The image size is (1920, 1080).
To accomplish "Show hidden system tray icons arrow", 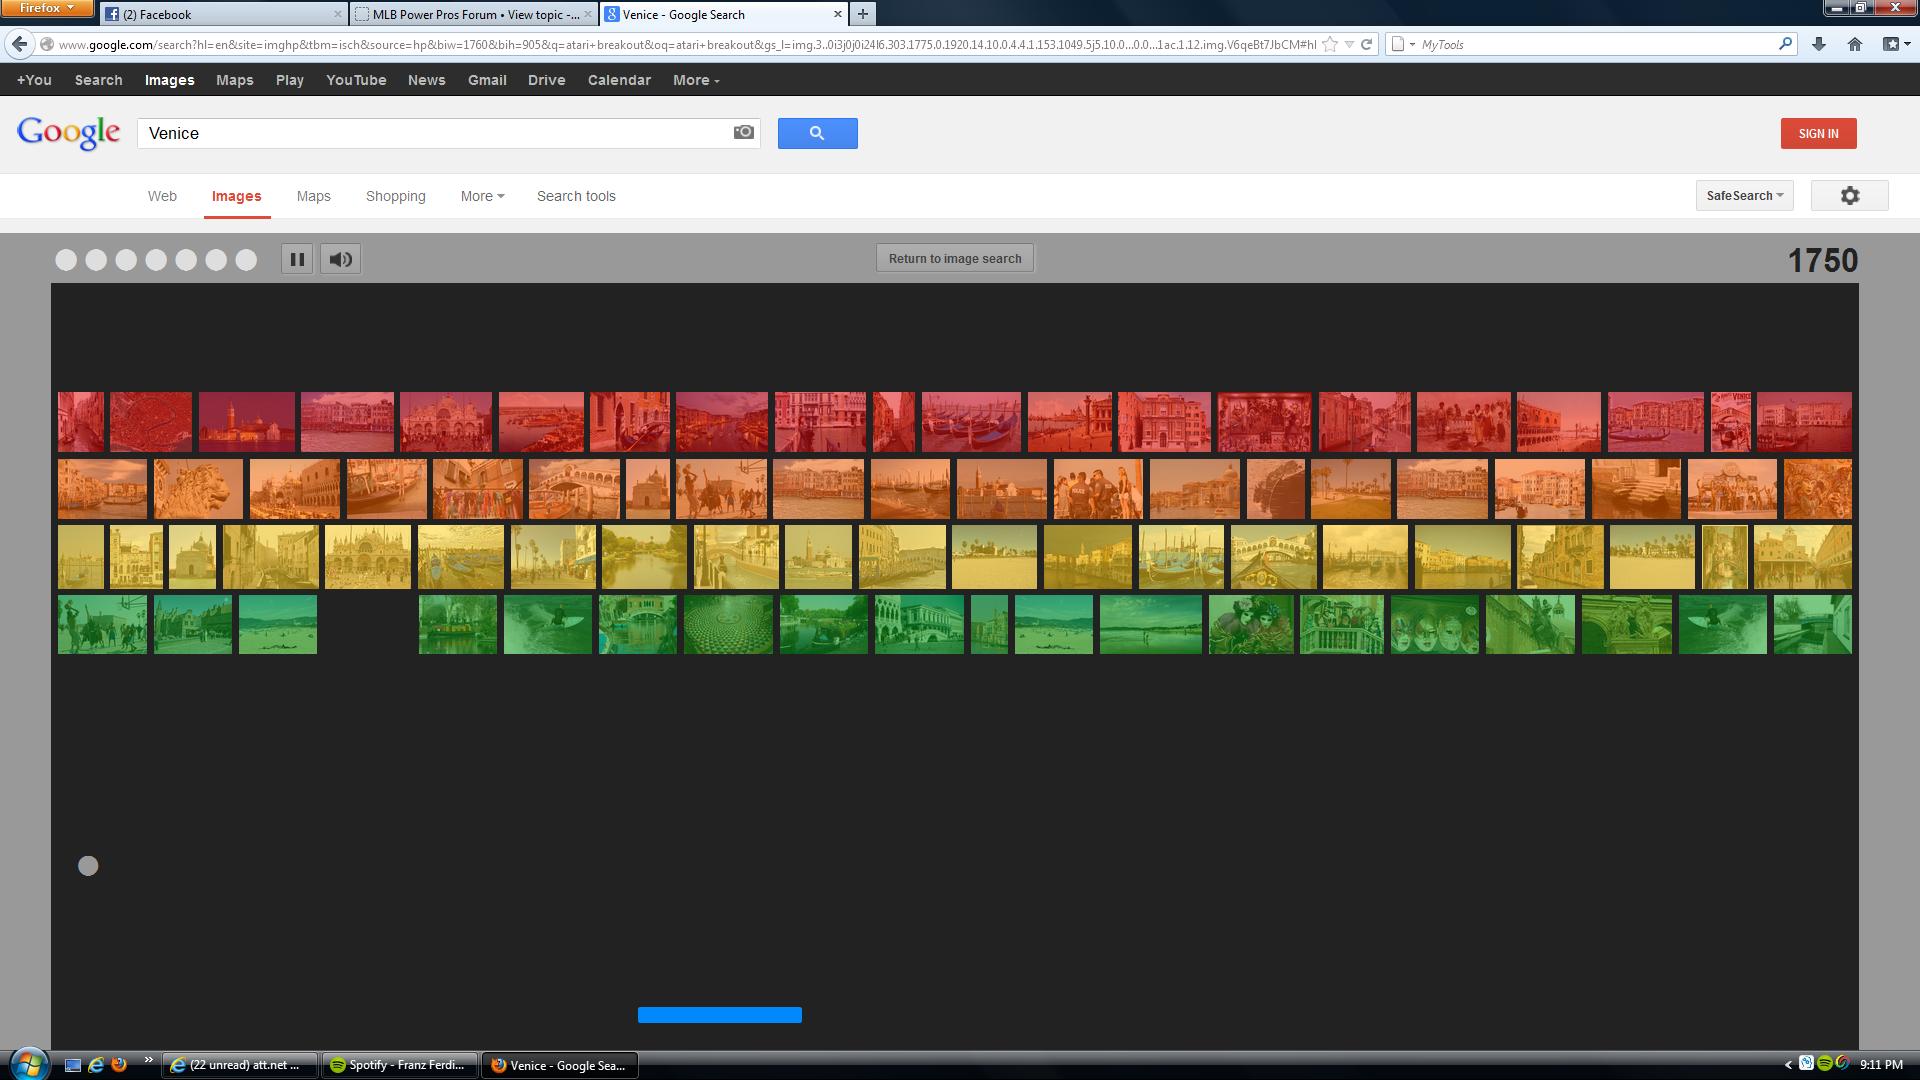I will pyautogui.click(x=1788, y=1065).
